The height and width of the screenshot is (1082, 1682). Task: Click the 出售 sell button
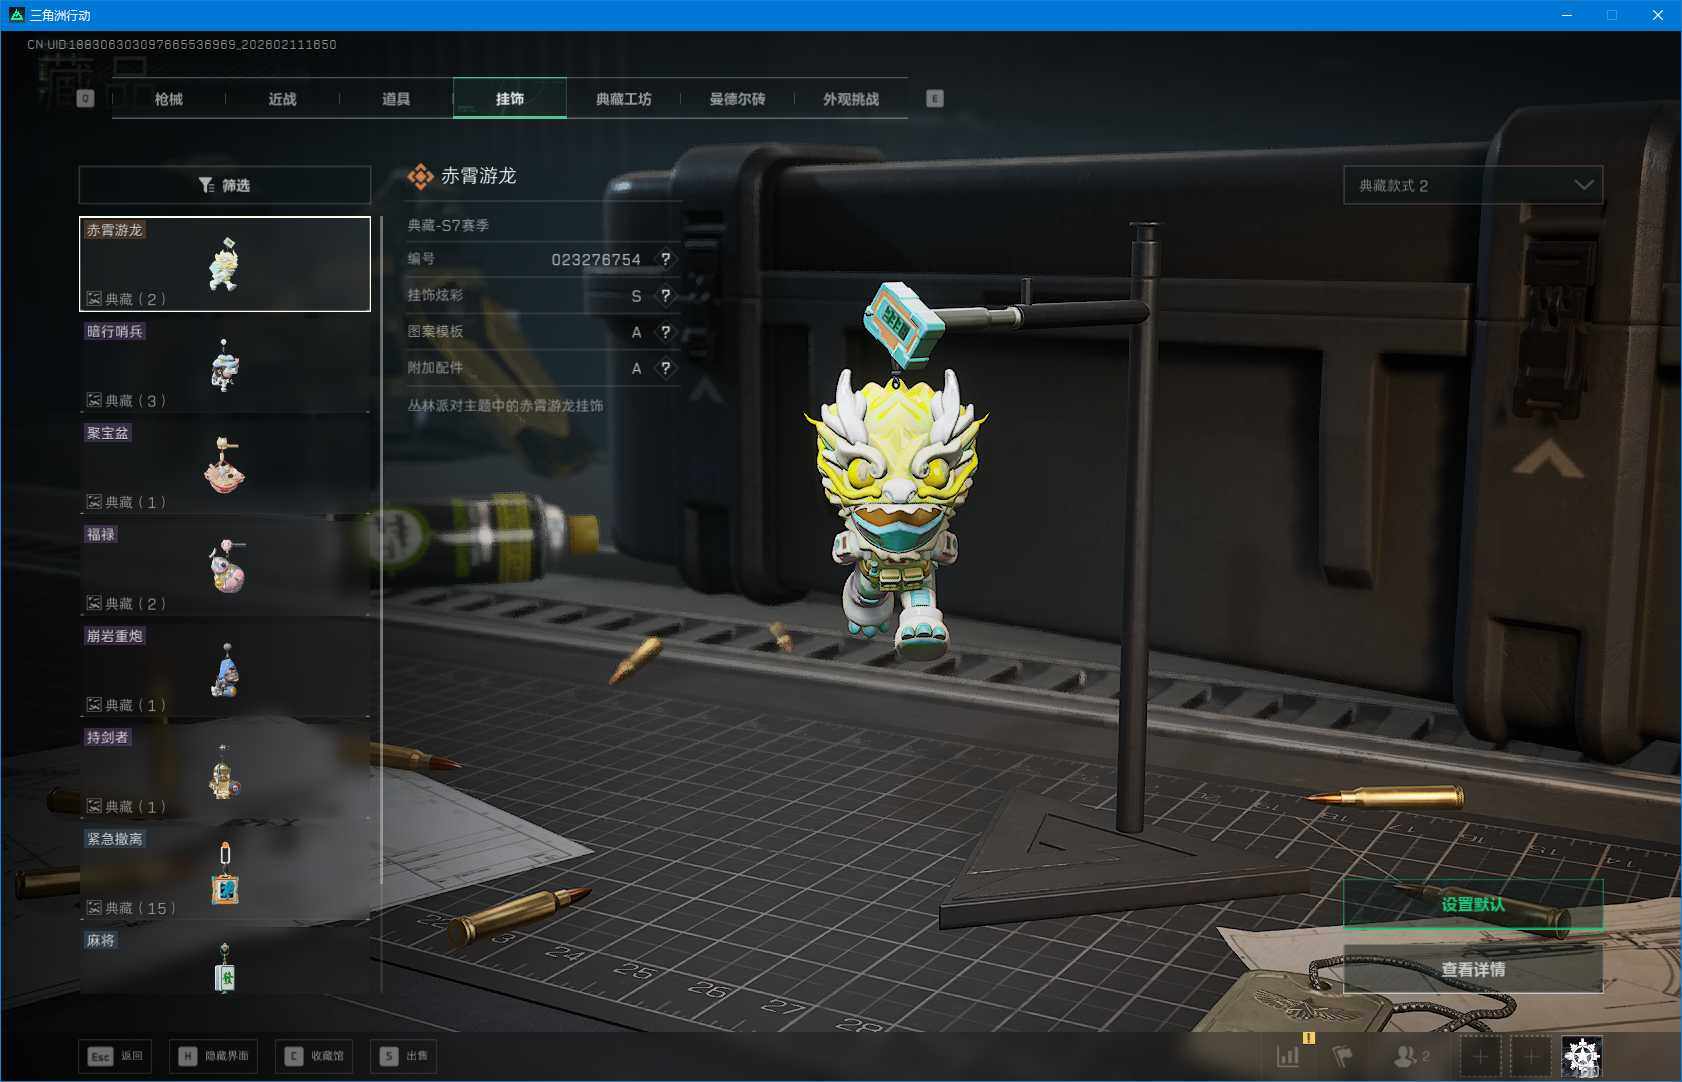point(404,1056)
